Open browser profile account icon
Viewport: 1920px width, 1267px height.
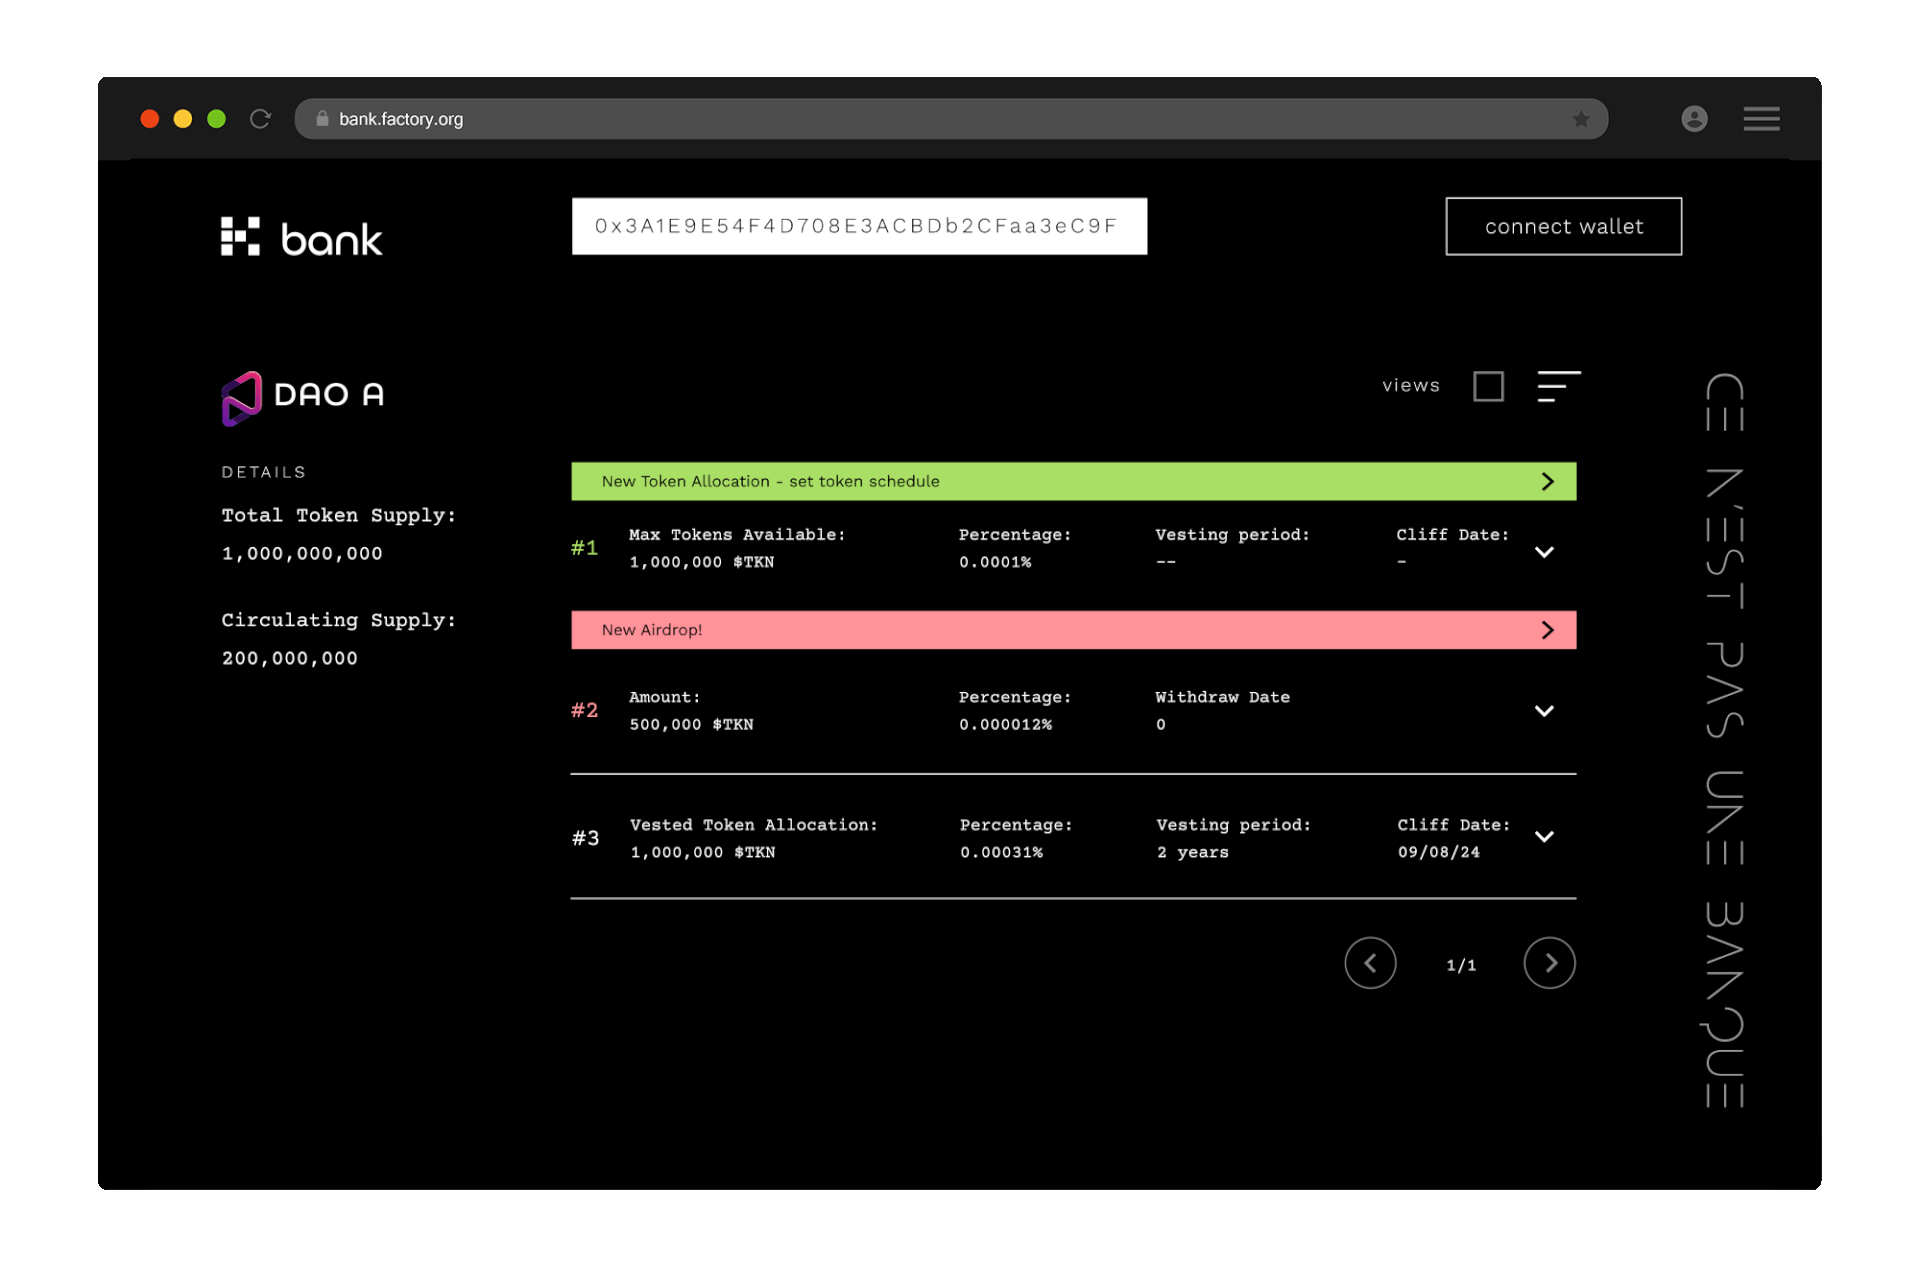(x=1693, y=119)
